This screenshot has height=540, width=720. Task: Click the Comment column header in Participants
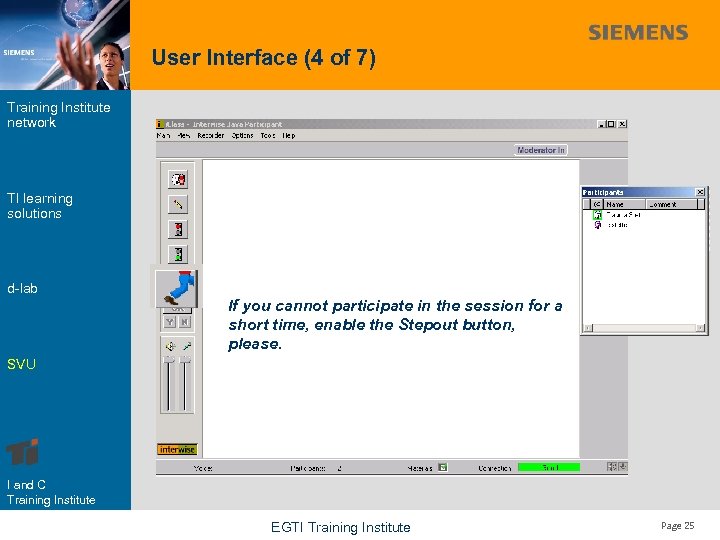[672, 204]
